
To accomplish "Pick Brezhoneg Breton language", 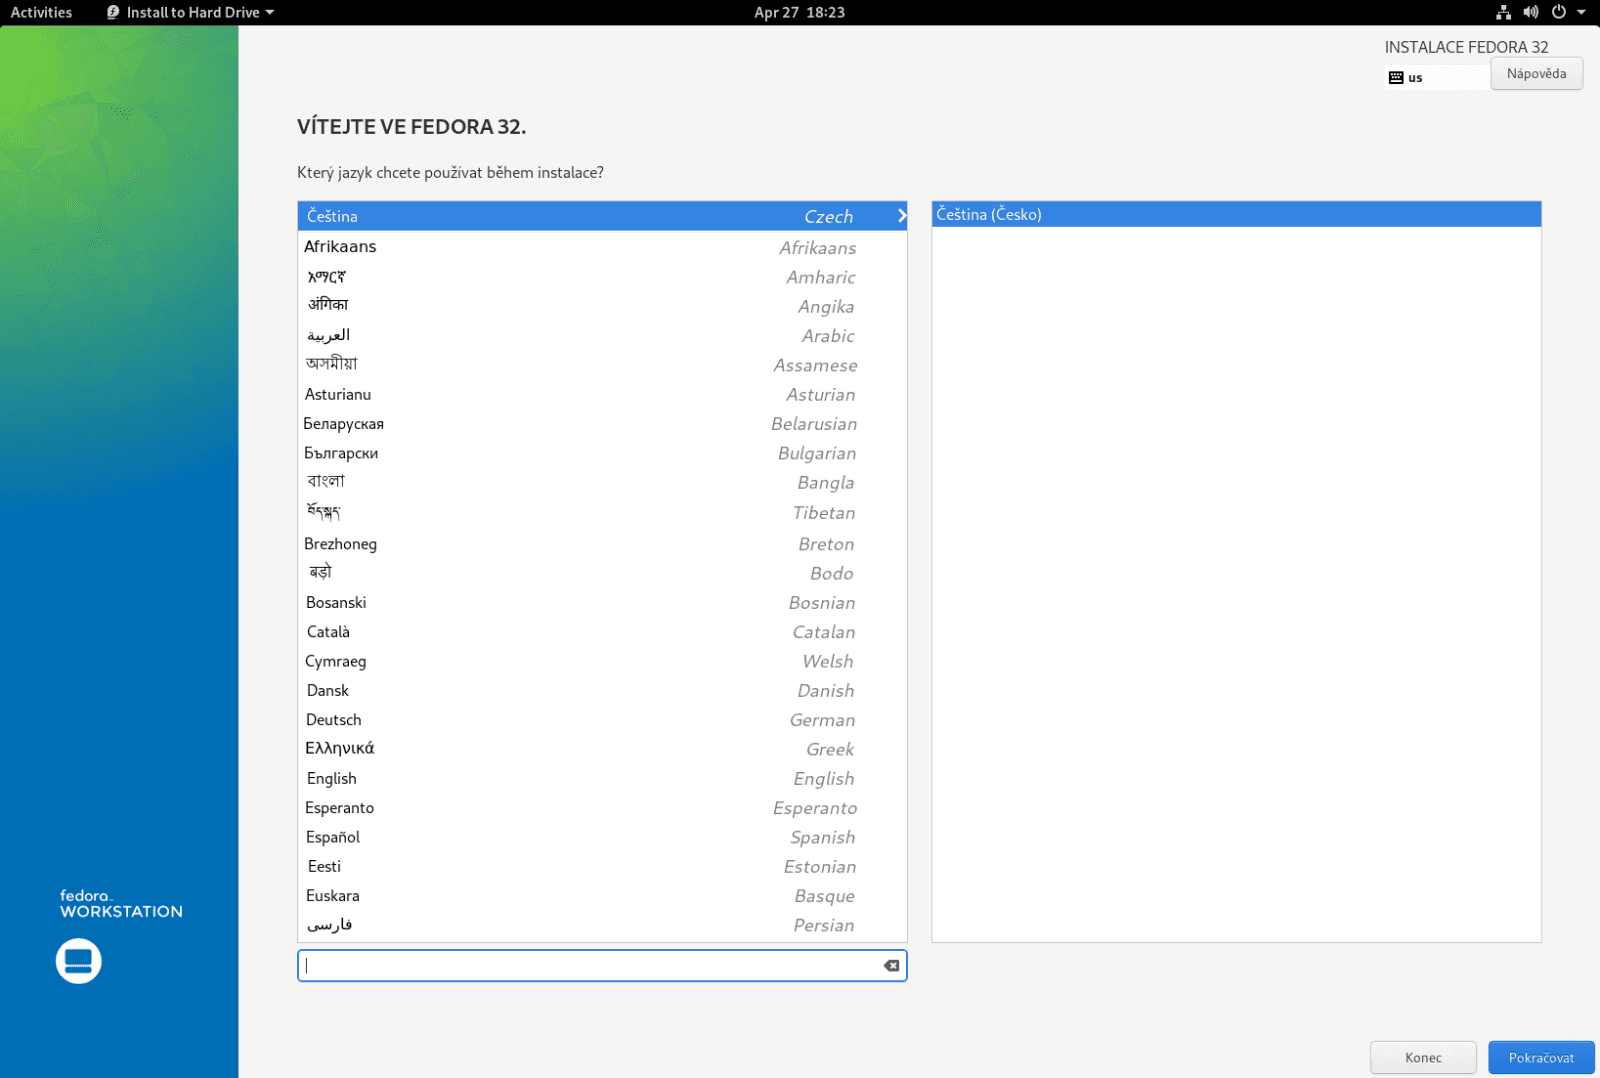I will 602,543.
